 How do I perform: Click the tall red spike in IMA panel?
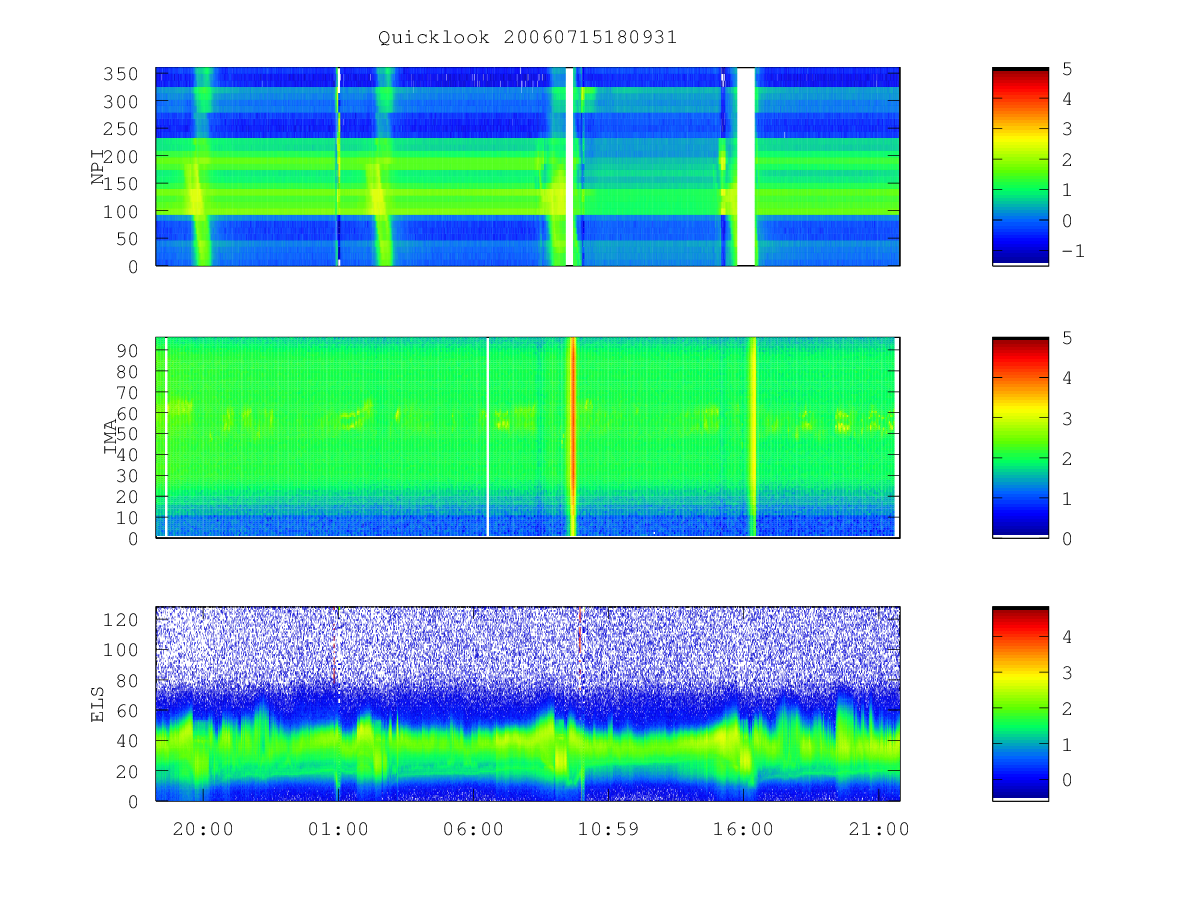pyautogui.click(x=572, y=437)
